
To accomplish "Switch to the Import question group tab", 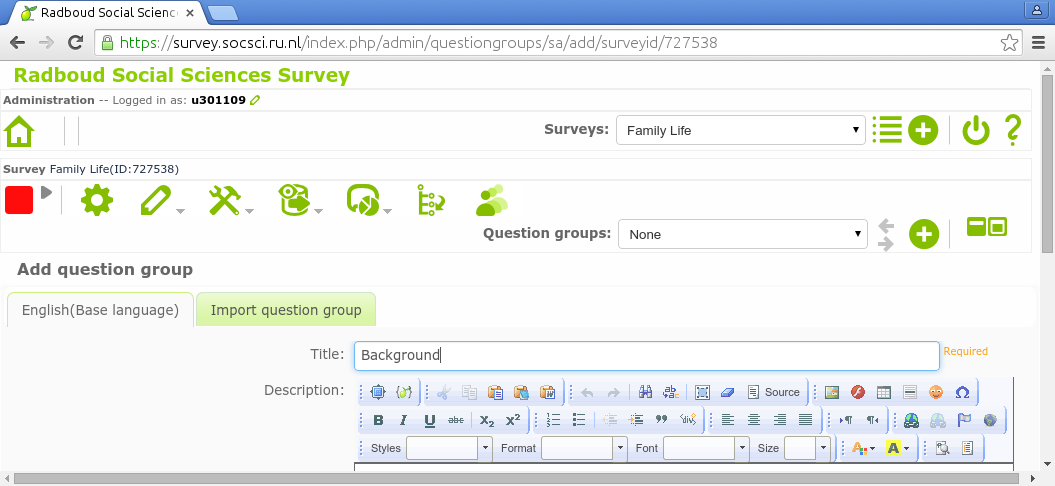I will coord(286,310).
